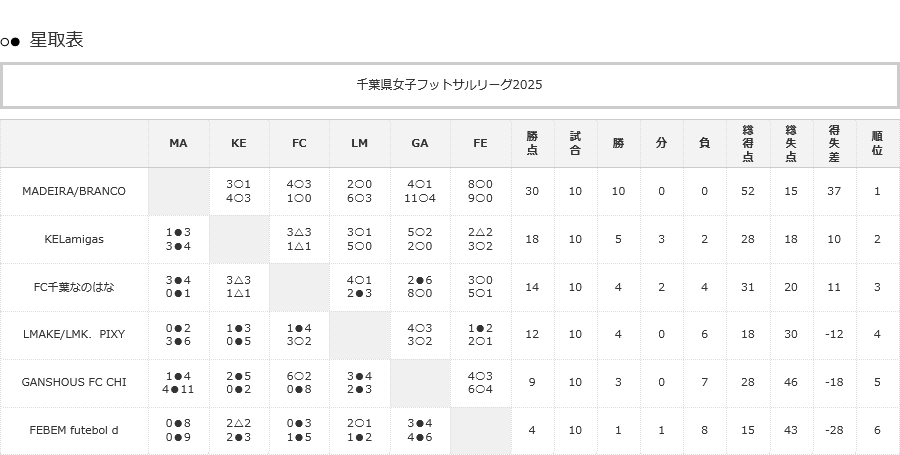Select the KELamigas team row label

(x=74, y=239)
